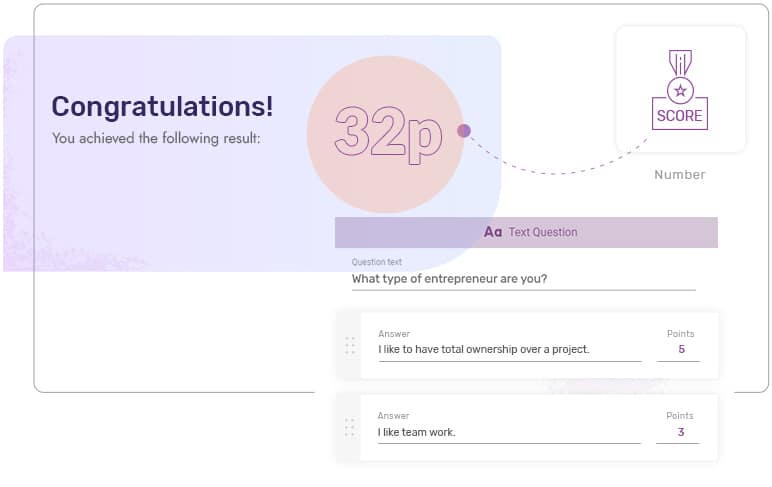The image size is (772, 487).
Task: Click the 'You achieved the following result' text
Action: click(x=156, y=139)
